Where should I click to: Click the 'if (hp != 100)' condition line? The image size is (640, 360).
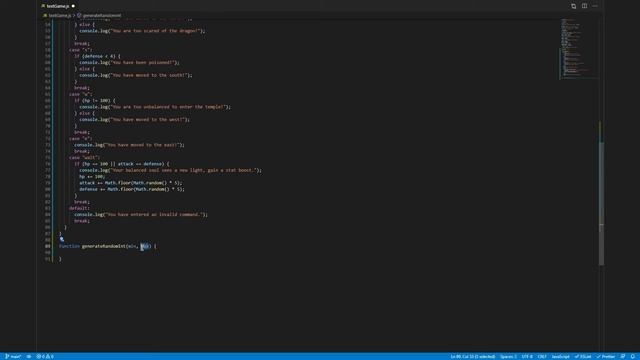coord(95,100)
